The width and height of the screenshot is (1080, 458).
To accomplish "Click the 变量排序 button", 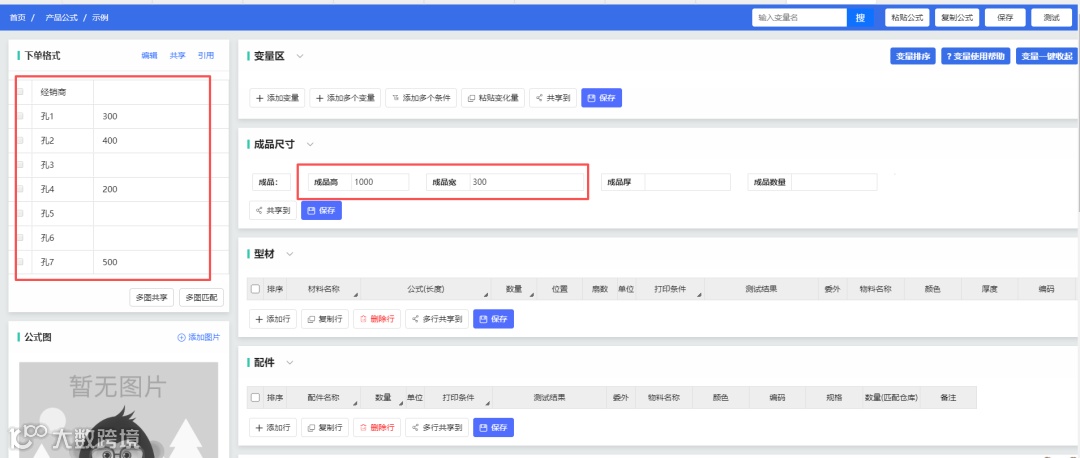I will [x=913, y=56].
